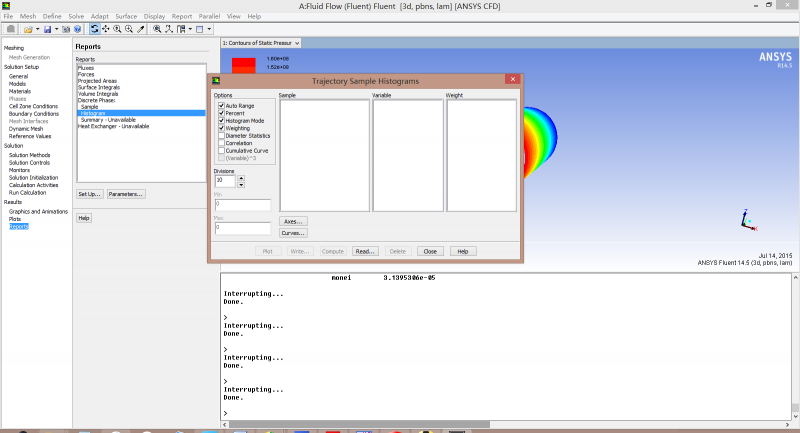Open Graphics and Animations under Results
This screenshot has height=433, width=800.
click(x=38, y=212)
